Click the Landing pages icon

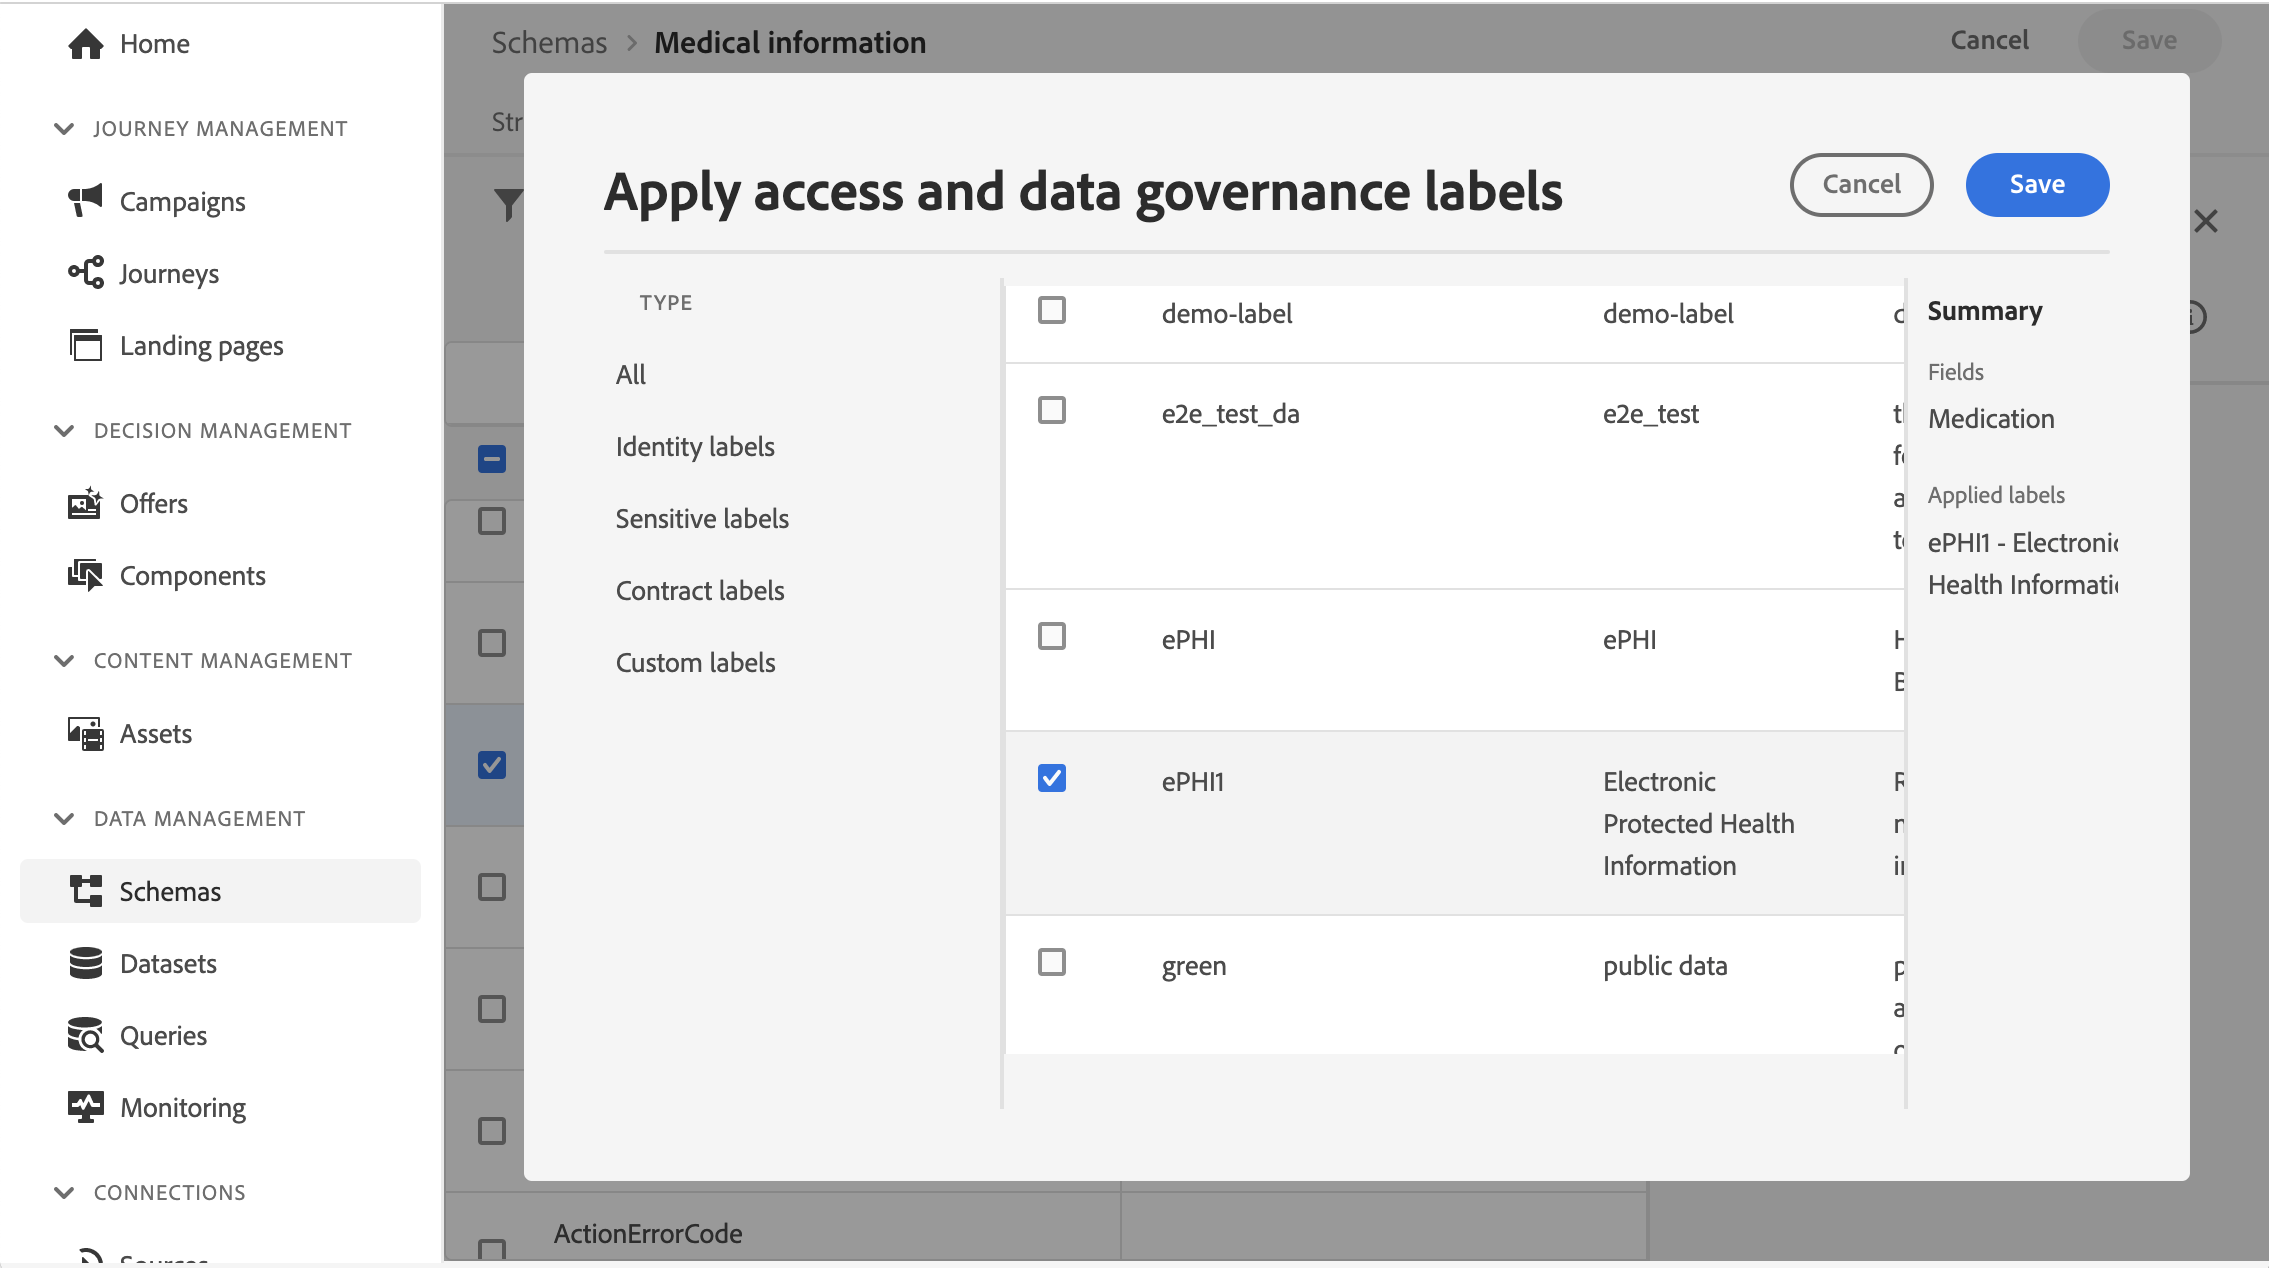[x=86, y=345]
